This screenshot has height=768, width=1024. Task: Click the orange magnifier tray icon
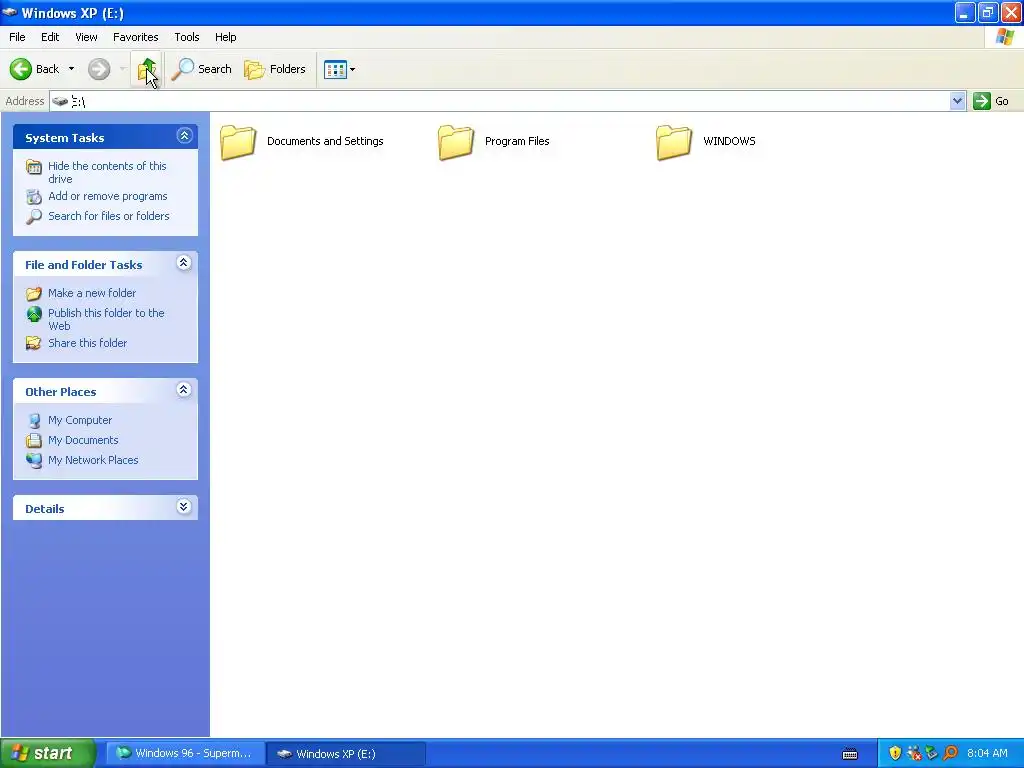pos(950,754)
